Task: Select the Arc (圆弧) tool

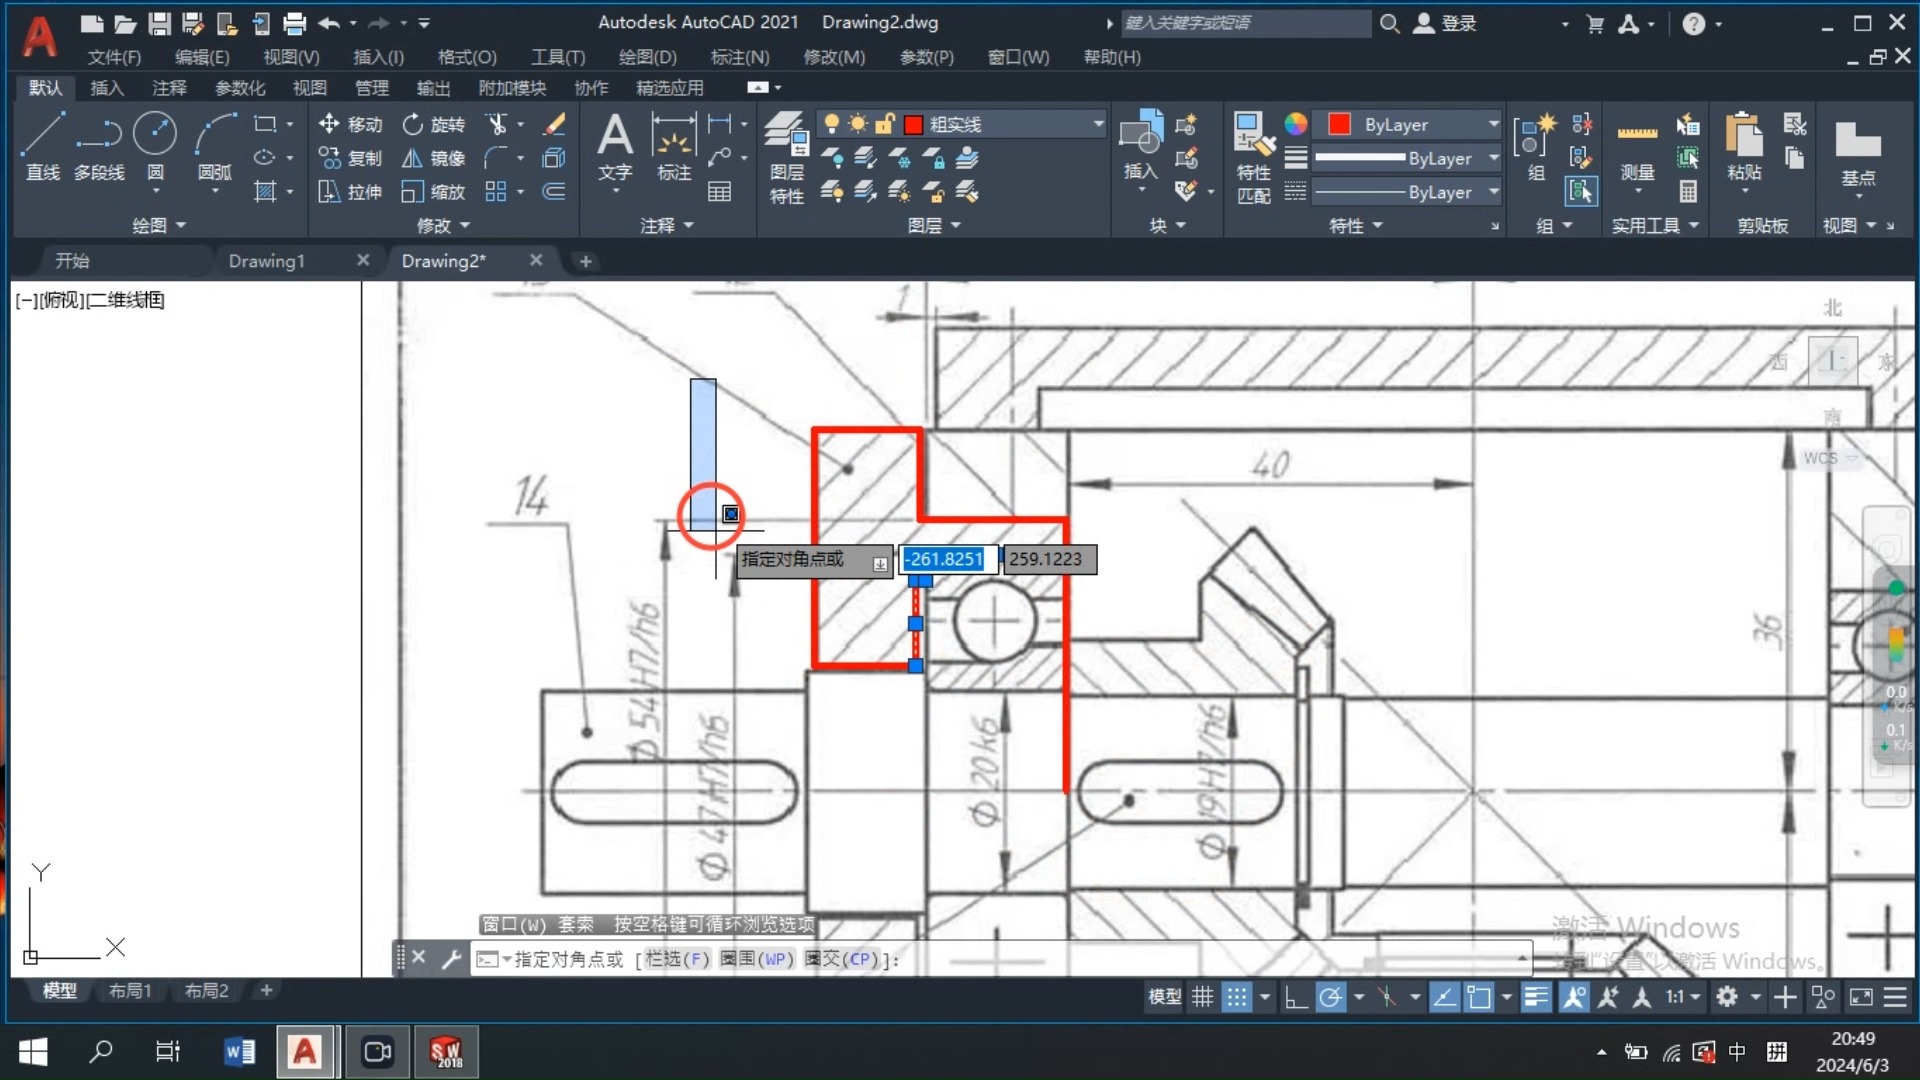Action: [214, 146]
